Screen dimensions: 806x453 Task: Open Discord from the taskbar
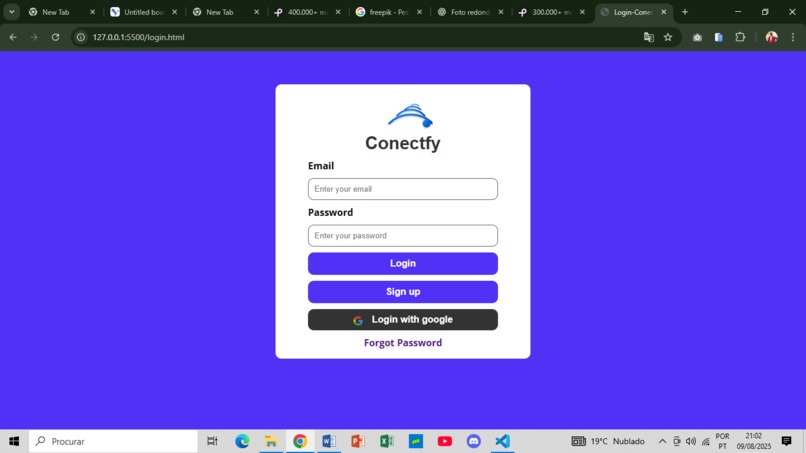tap(473, 441)
